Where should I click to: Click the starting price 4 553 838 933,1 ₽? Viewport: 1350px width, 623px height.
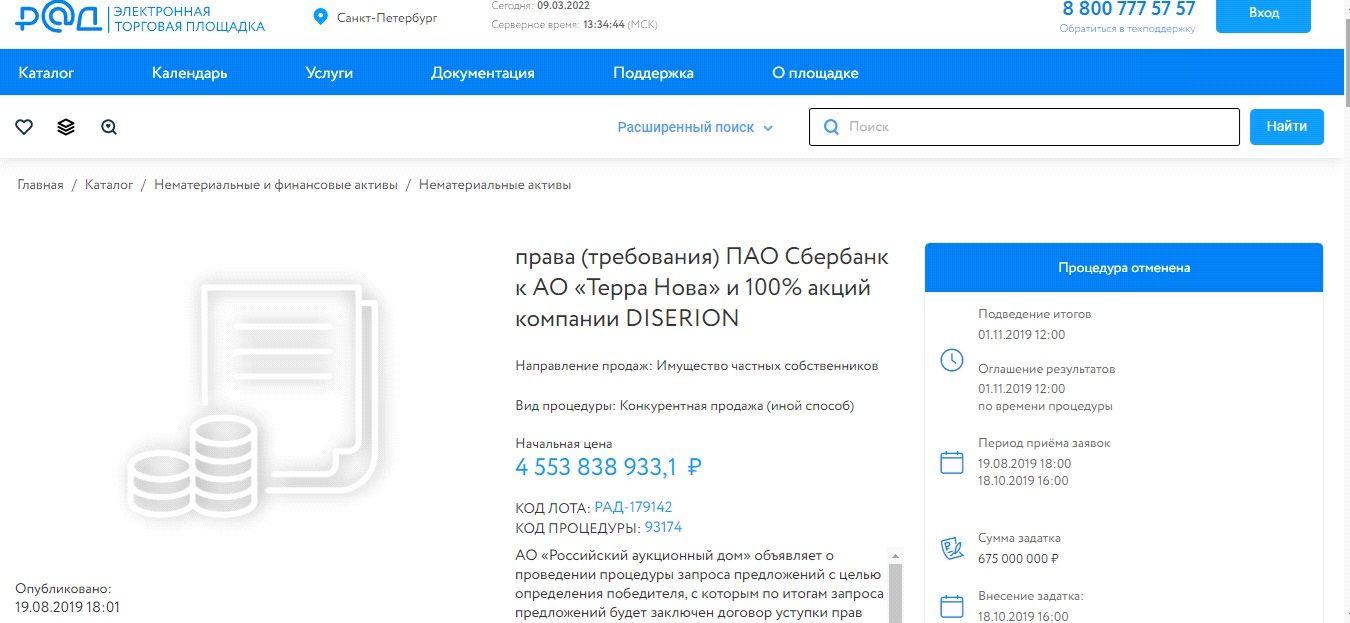coord(609,467)
